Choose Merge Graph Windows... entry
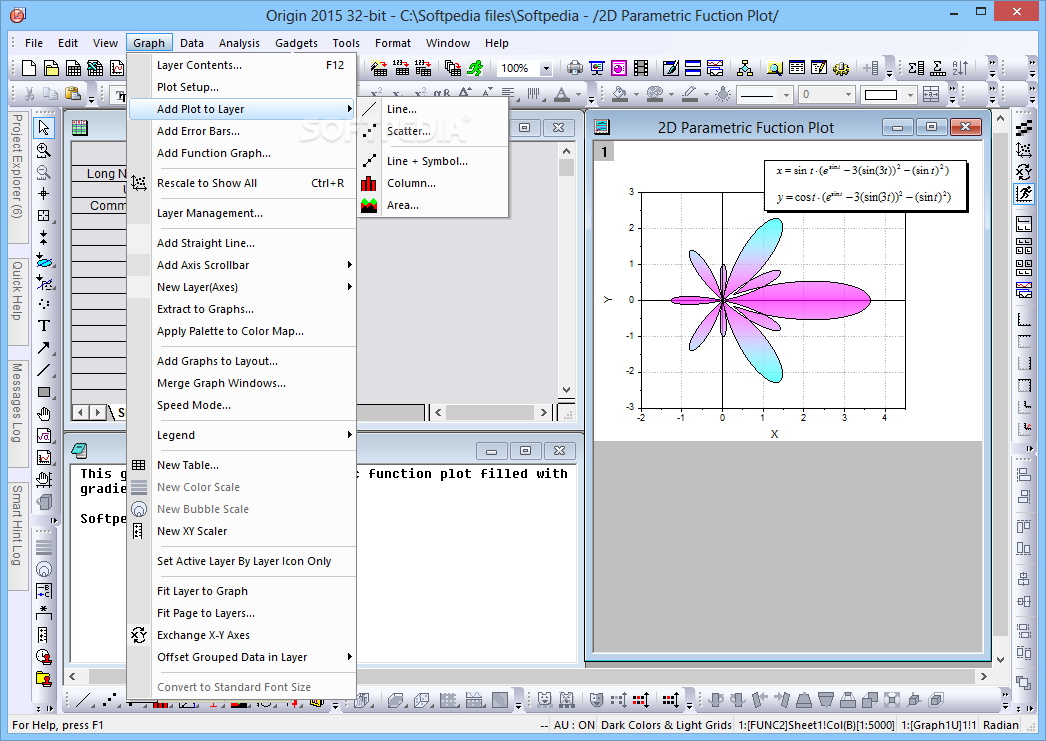 click(241, 383)
